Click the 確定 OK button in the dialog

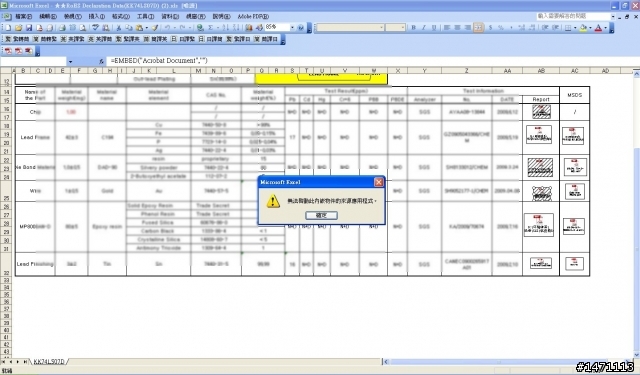click(321, 215)
